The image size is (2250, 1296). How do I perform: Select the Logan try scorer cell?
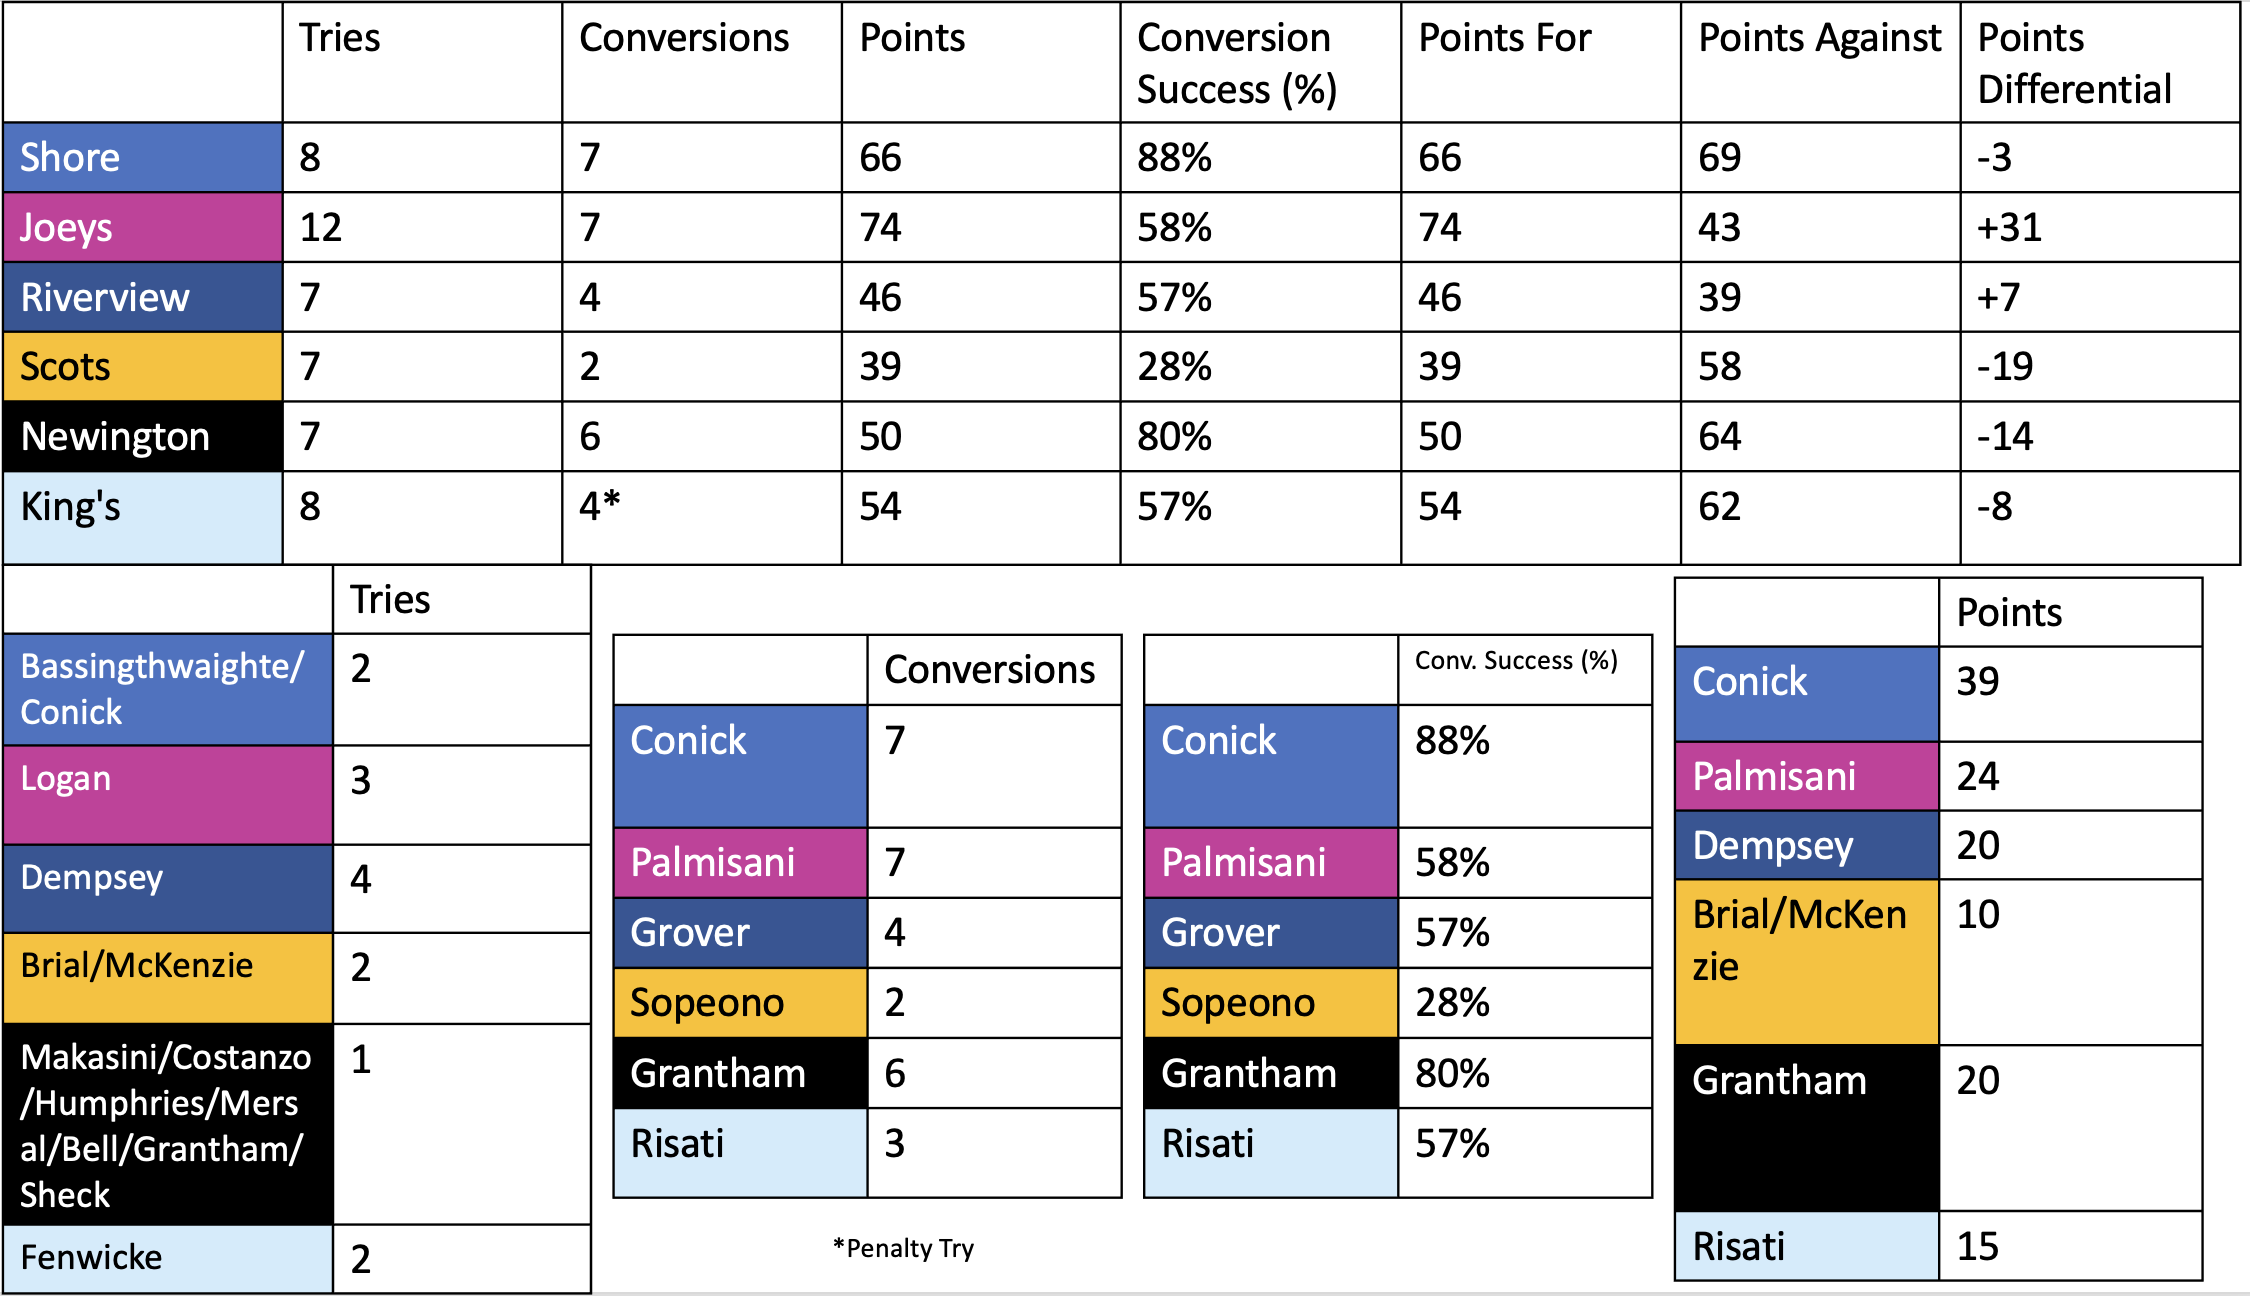click(167, 795)
